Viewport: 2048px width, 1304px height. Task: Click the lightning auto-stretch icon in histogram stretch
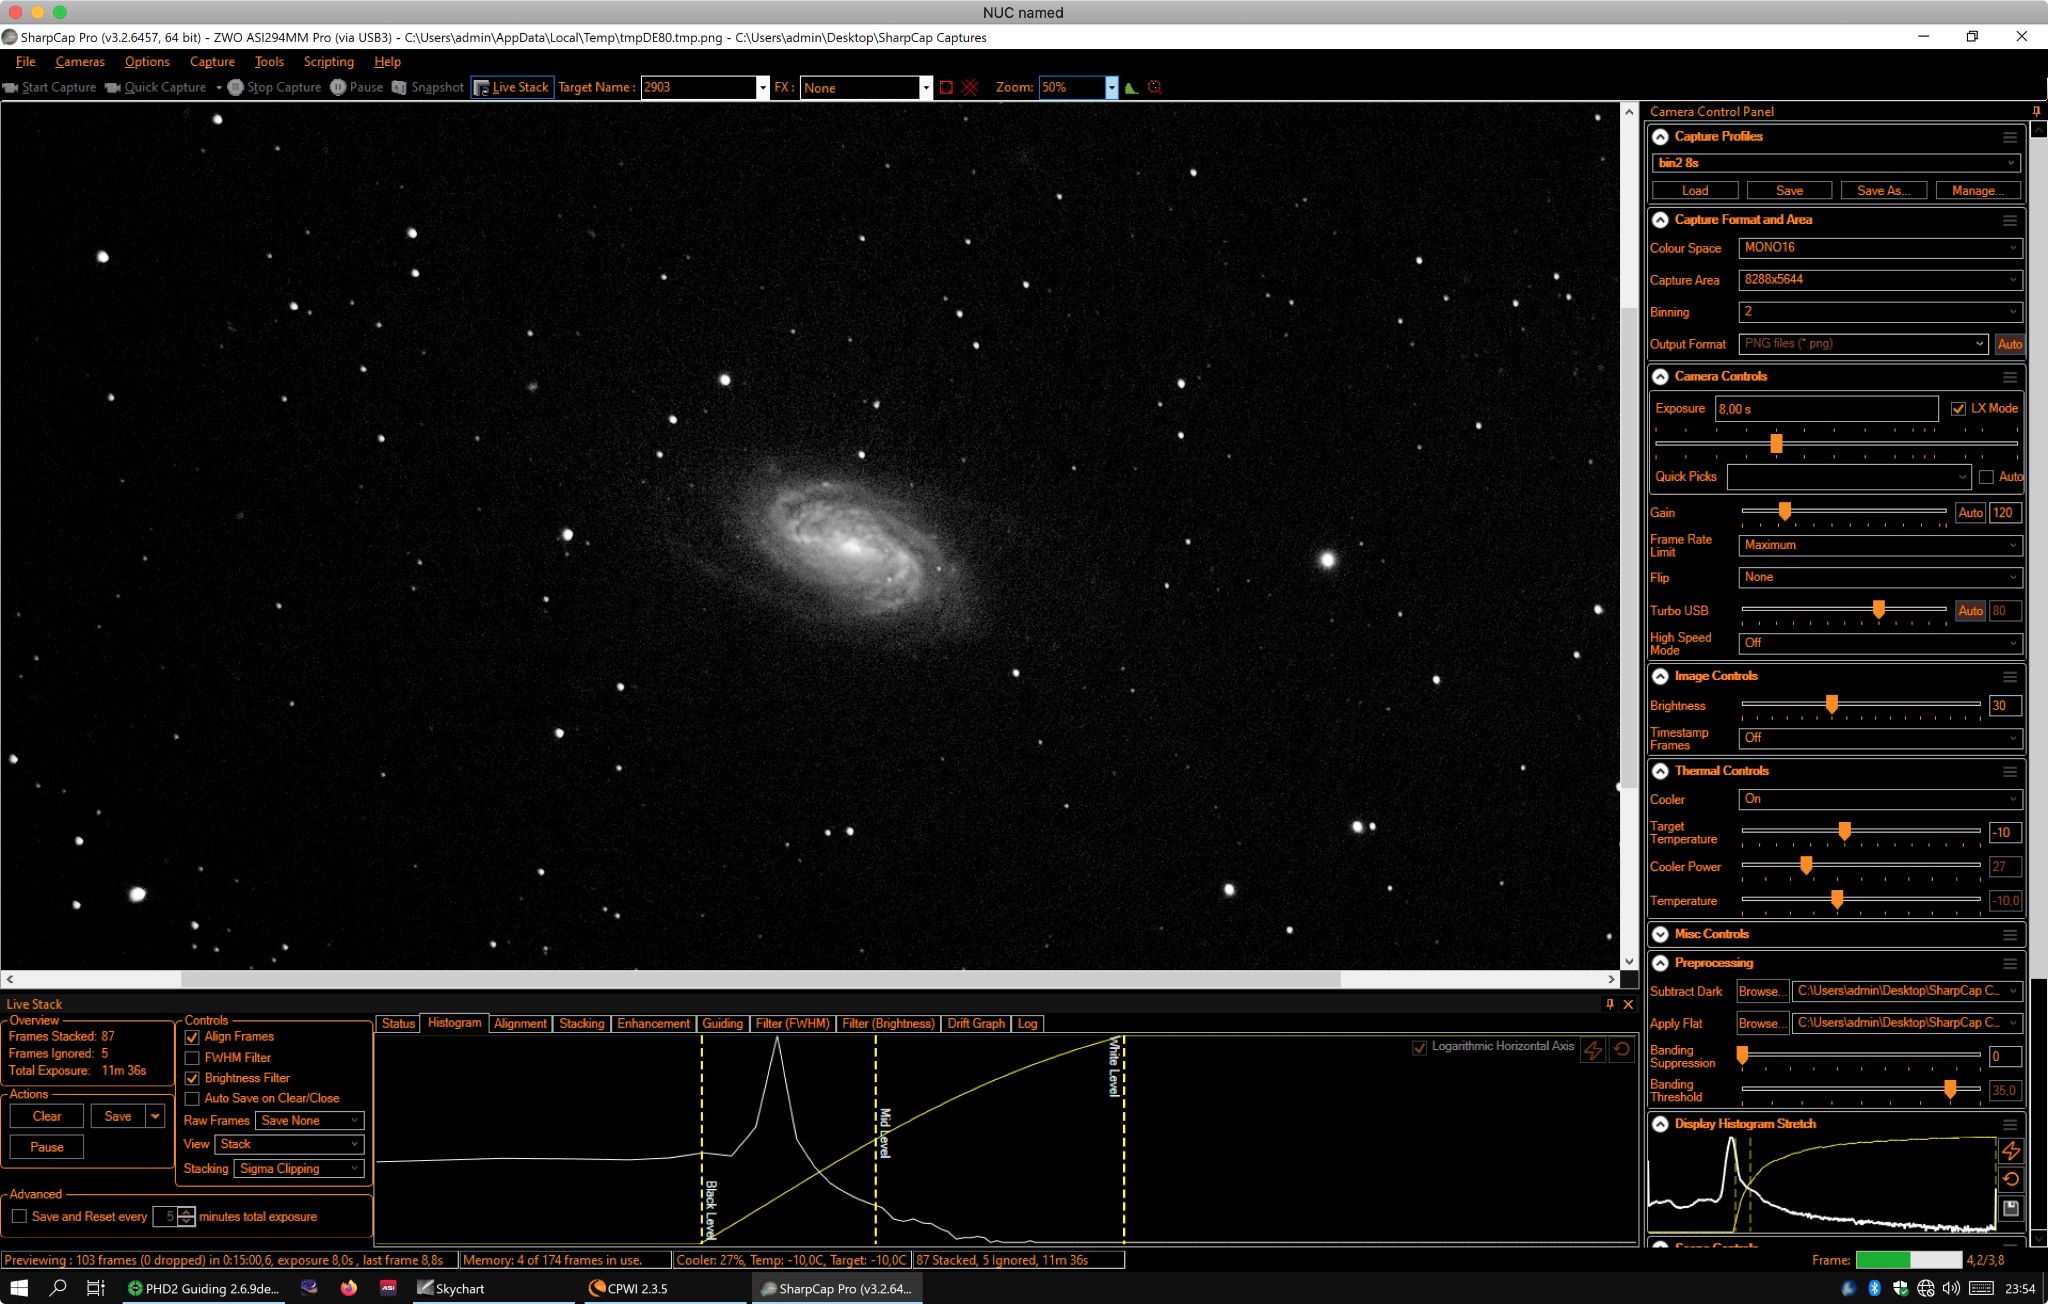click(x=2011, y=1151)
